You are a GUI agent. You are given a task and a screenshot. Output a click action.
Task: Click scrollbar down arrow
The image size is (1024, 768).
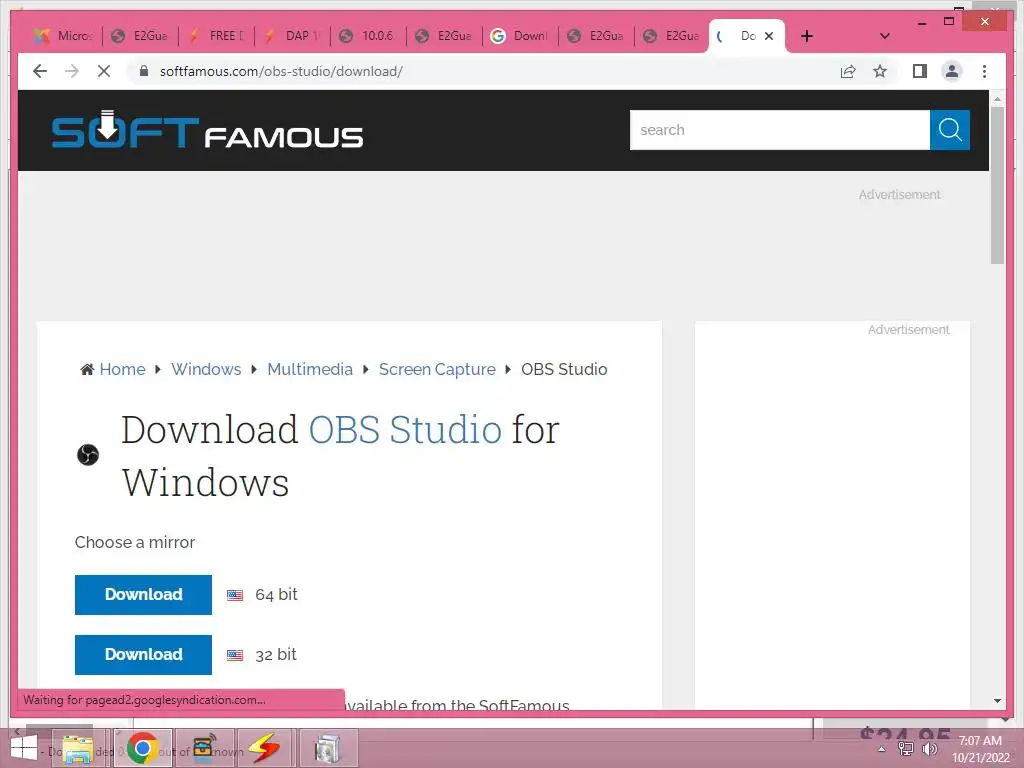tap(997, 701)
